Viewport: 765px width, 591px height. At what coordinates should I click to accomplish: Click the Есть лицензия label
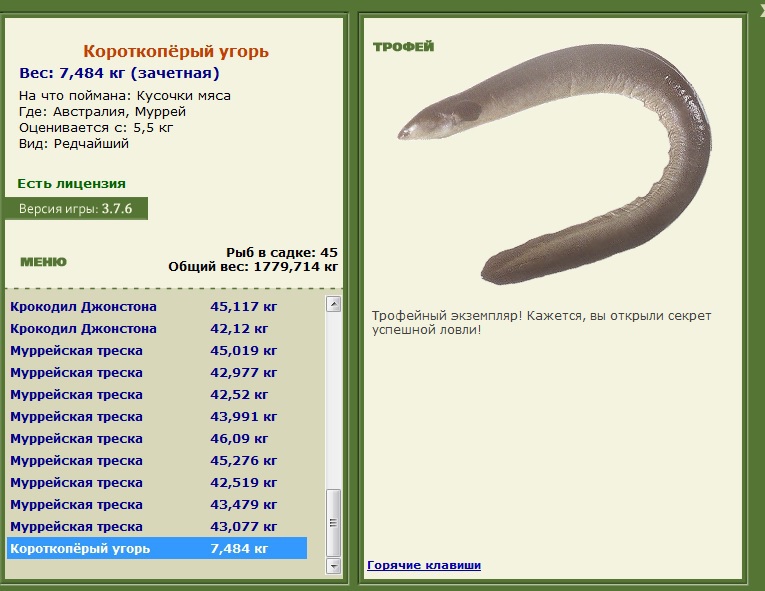coord(72,184)
